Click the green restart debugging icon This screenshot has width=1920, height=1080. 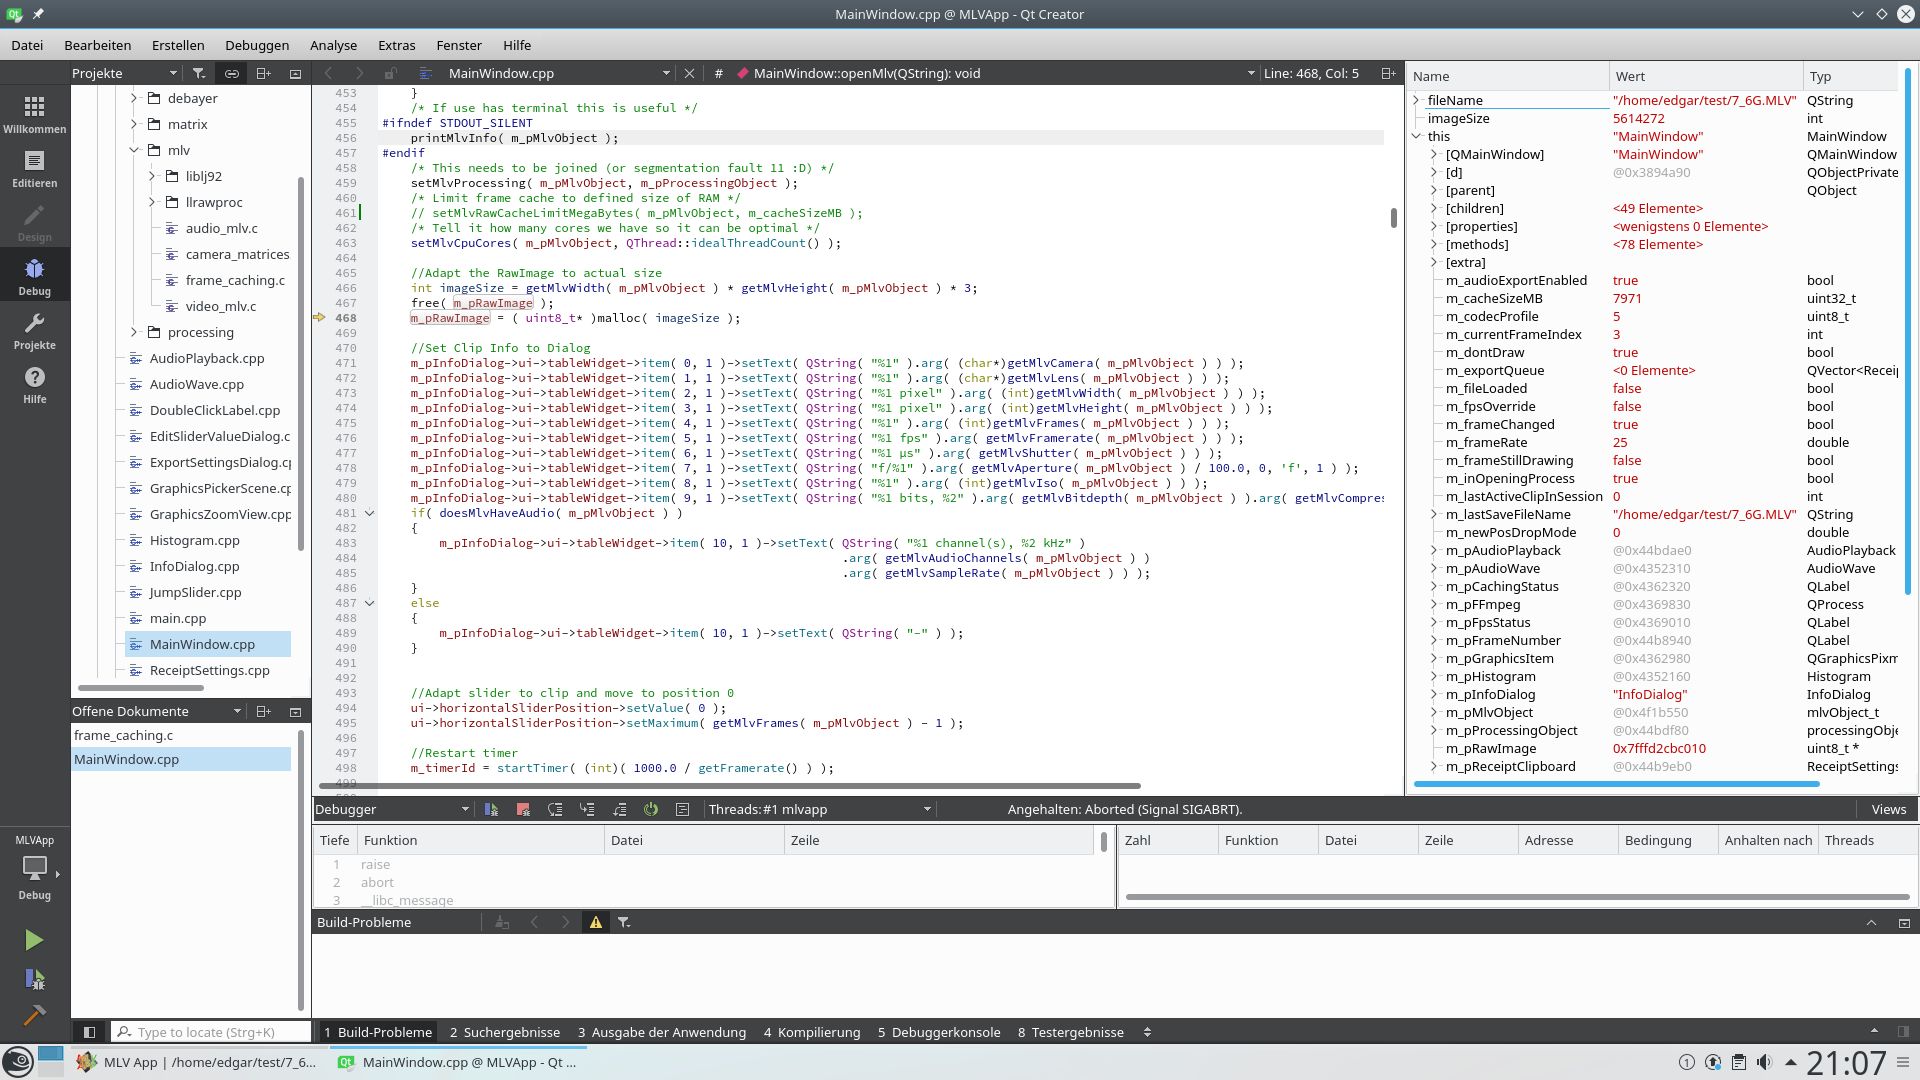(x=651, y=810)
